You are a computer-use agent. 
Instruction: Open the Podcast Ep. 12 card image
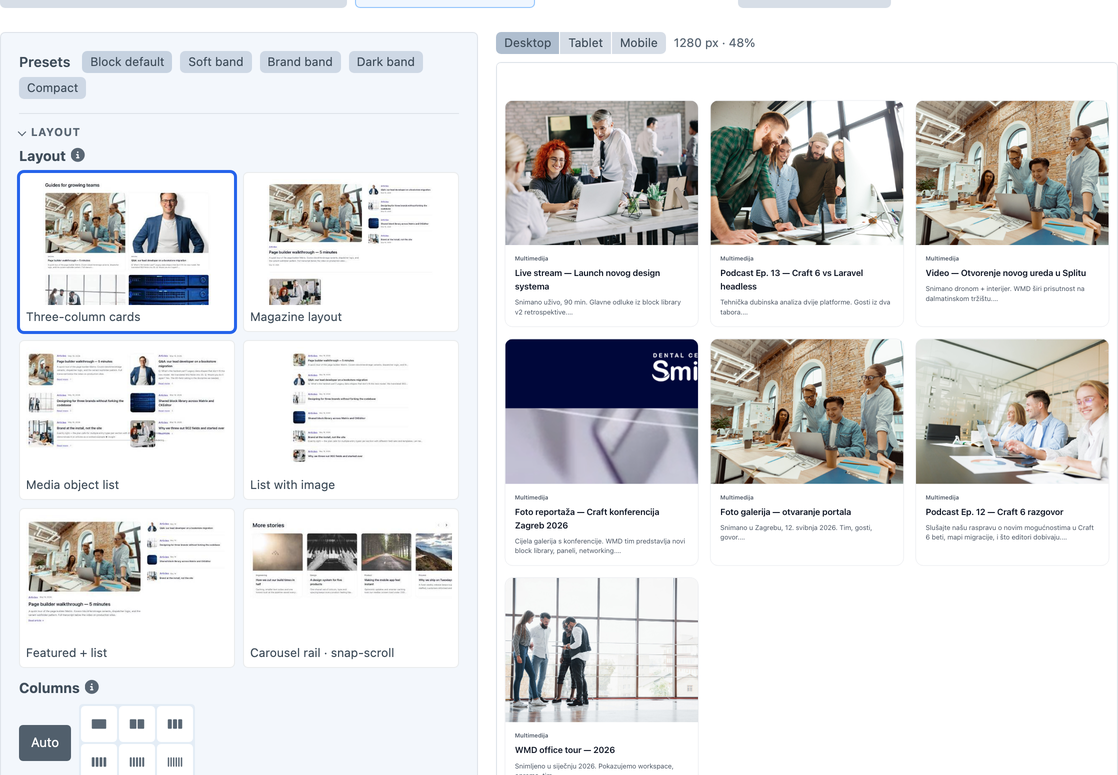point(1012,411)
